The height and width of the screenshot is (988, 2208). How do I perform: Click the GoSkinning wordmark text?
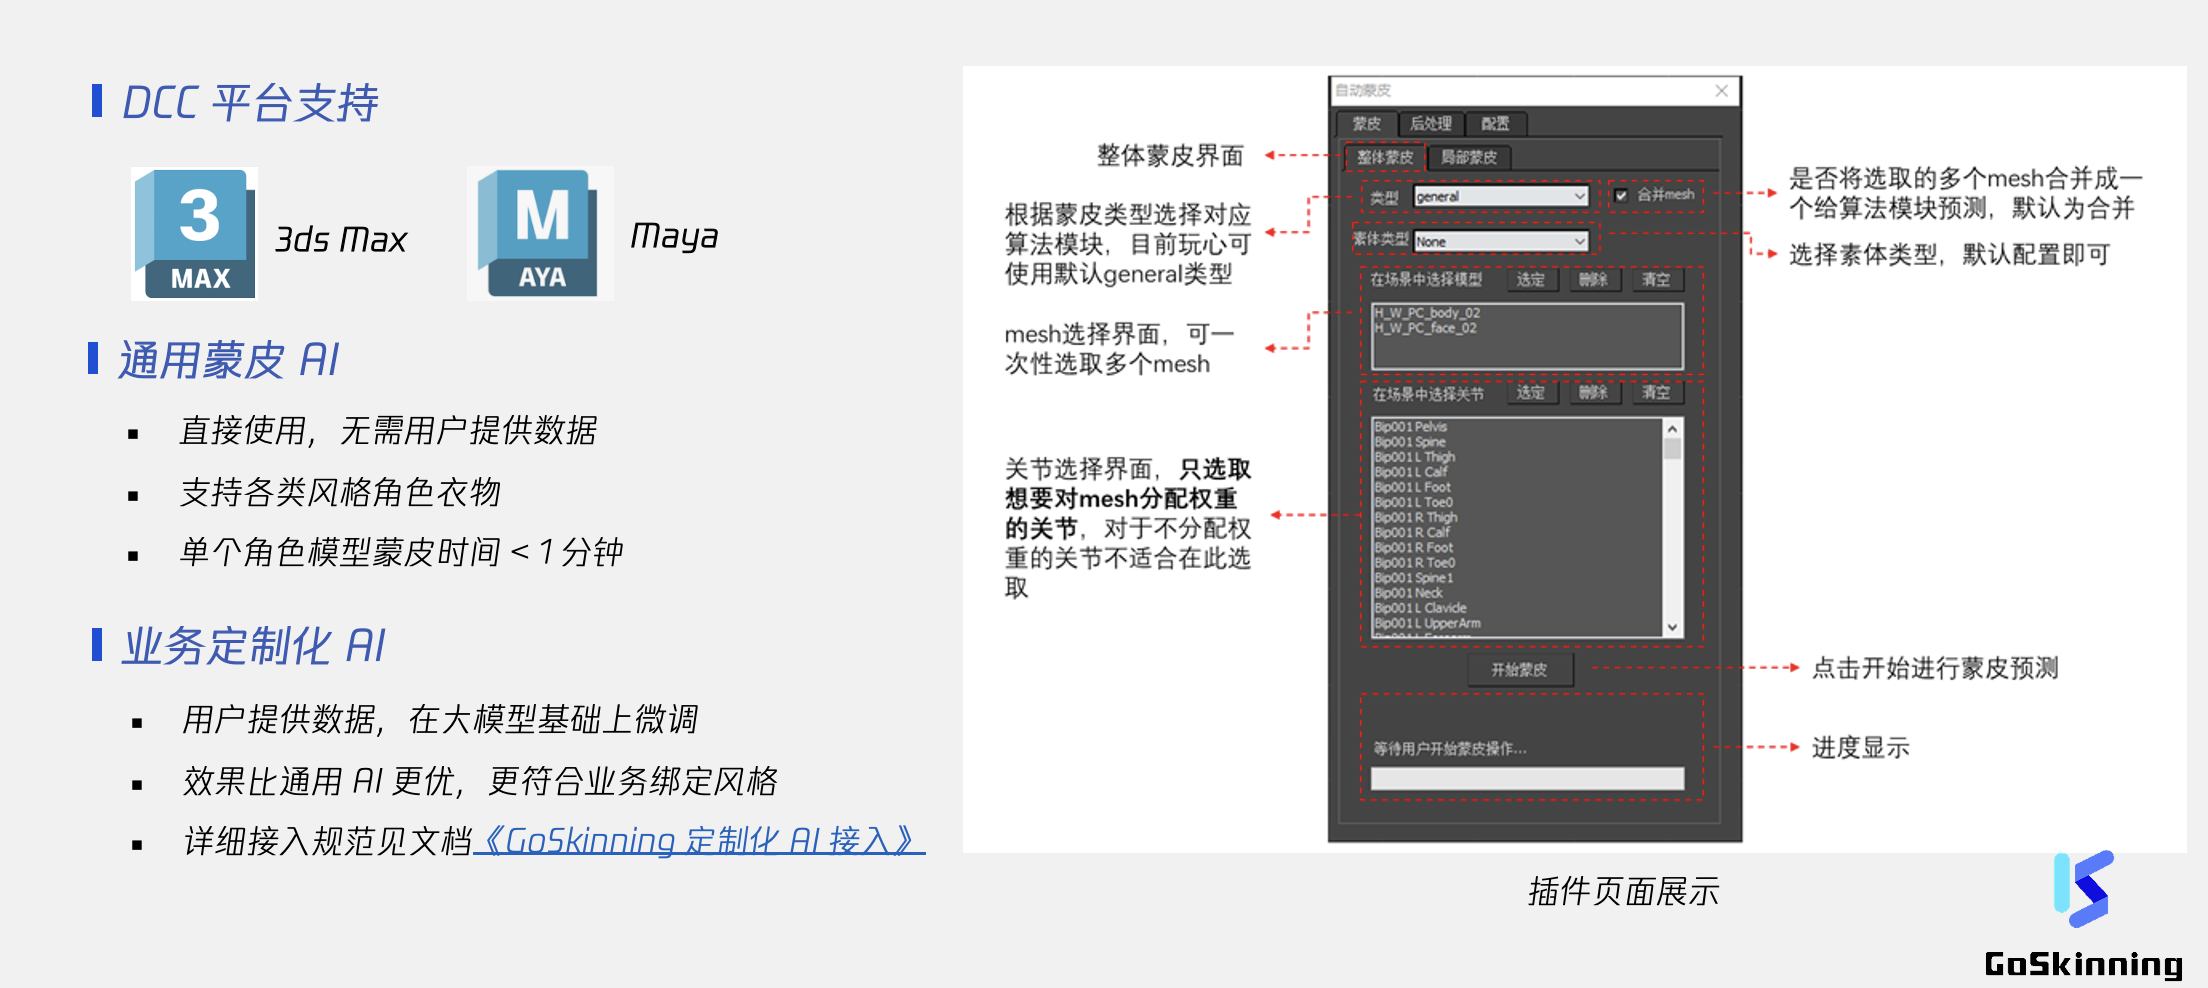(x=2084, y=964)
